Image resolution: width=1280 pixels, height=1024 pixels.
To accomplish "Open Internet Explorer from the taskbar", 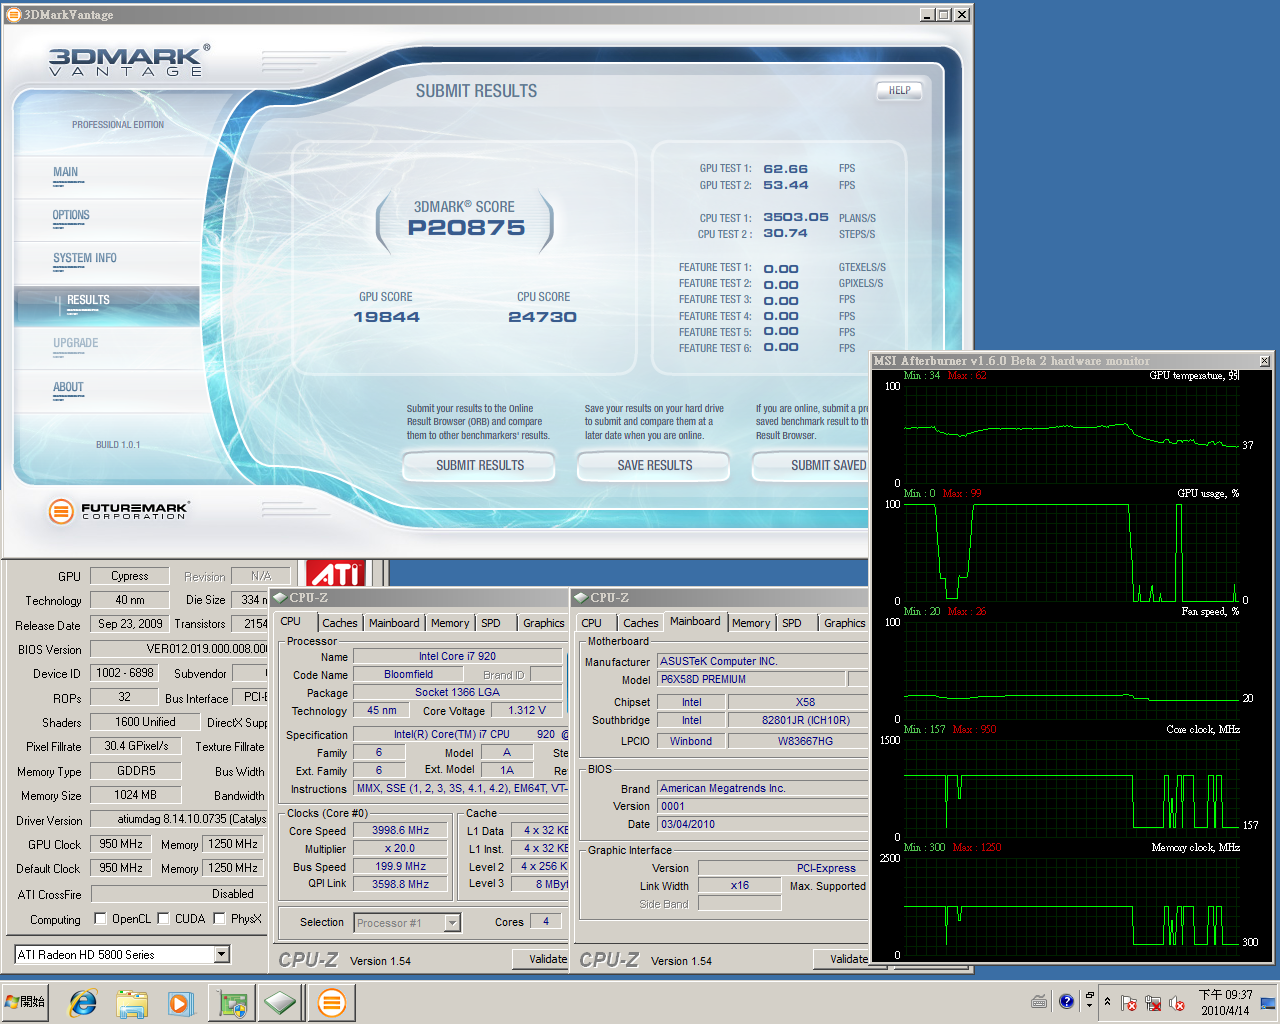I will click(x=82, y=1002).
